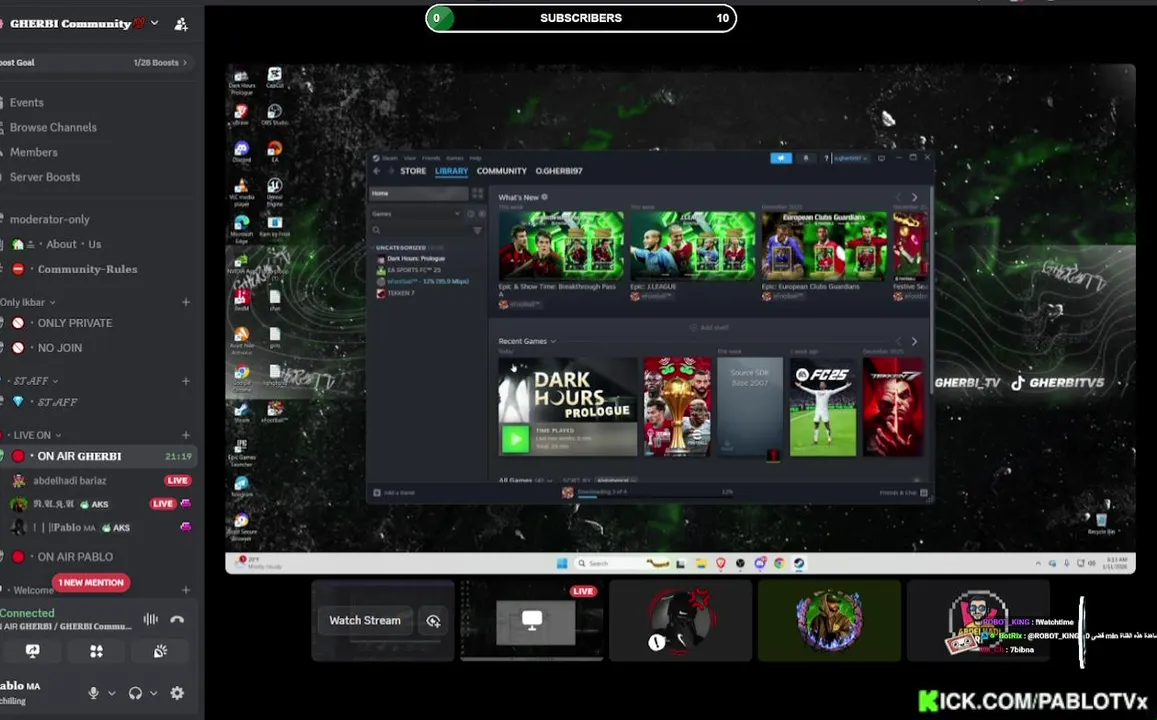Collapse the Only Ikbar category
Viewport: 1157px width, 720px height.
28,302
